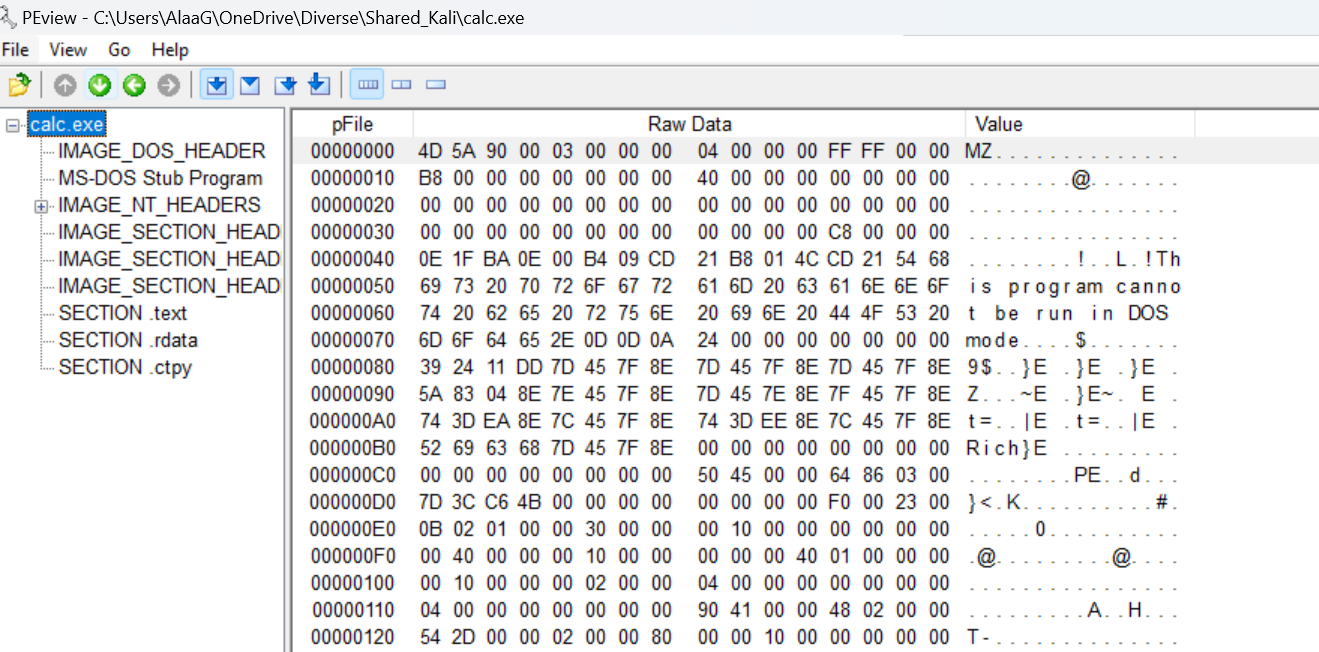This screenshot has width=1319, height=652.
Task: Switch to the two-segment word width view
Action: (x=402, y=86)
